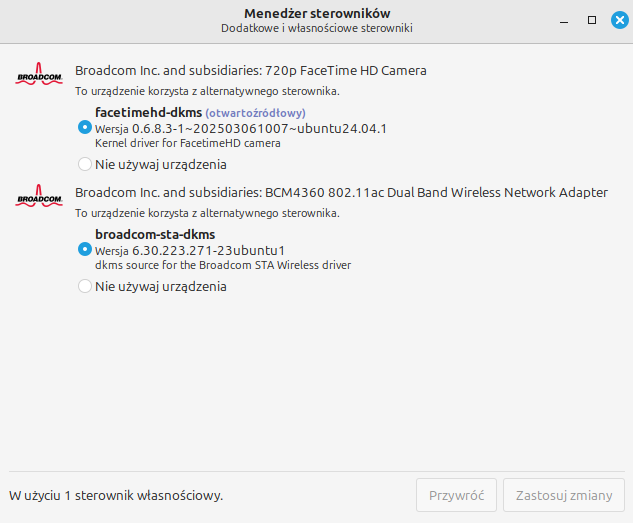Choose 'Nie używaj urządzenia' for the FaceTime camera
The width and height of the screenshot is (633, 523).
pyautogui.click(x=85, y=164)
